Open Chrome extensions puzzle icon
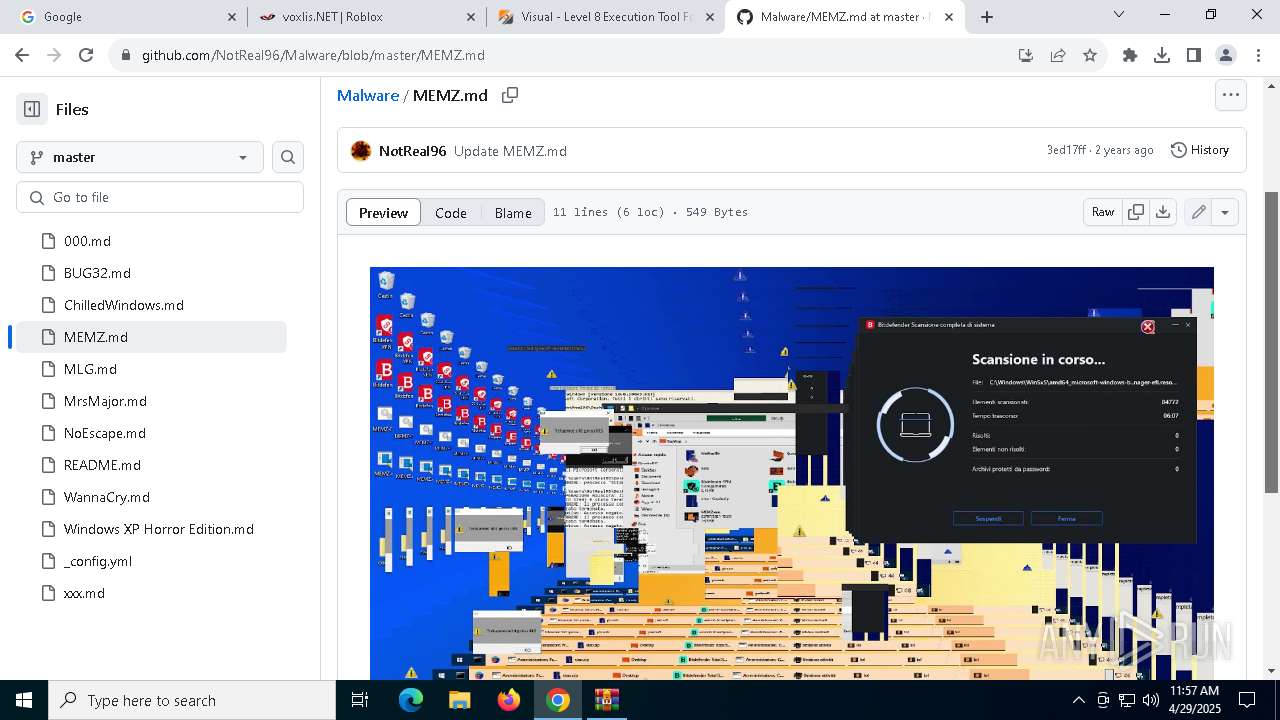1280x720 pixels. [1130, 56]
